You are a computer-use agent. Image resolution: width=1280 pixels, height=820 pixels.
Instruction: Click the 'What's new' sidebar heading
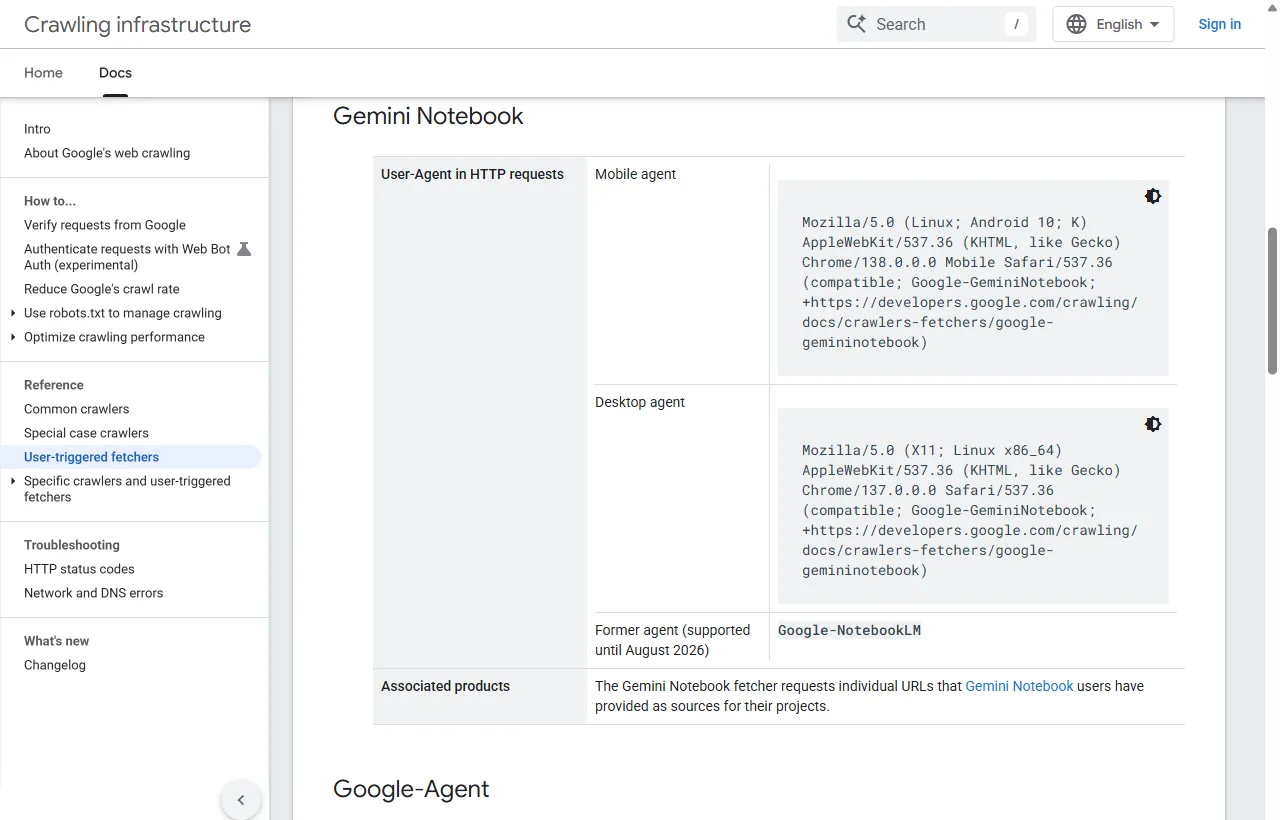pos(57,641)
